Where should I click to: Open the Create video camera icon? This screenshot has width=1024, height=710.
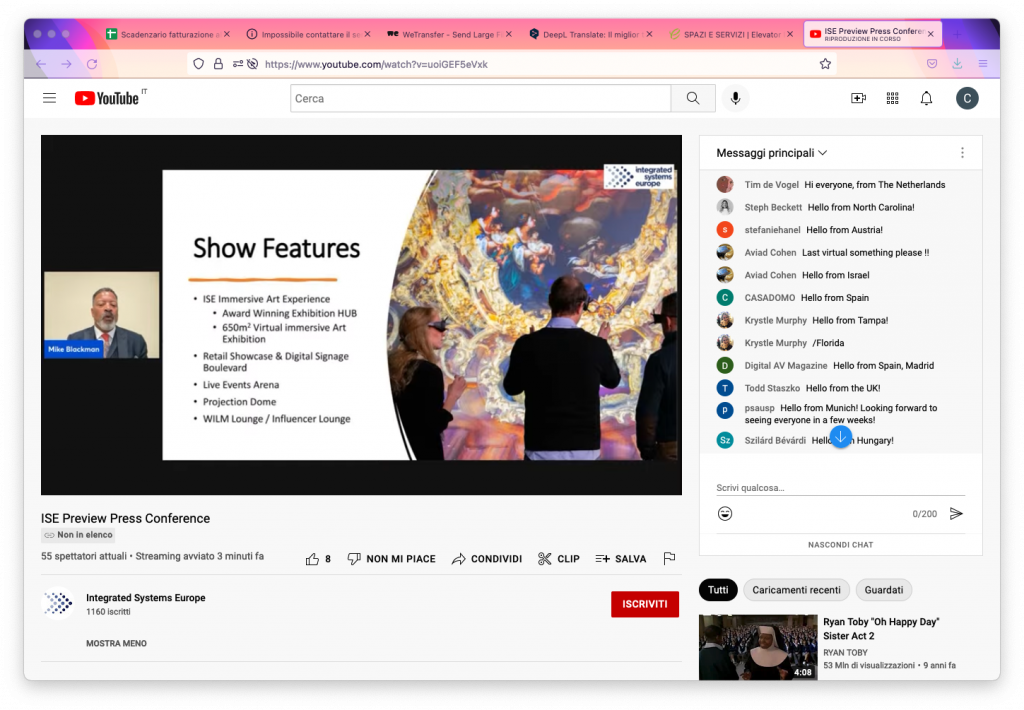[858, 98]
